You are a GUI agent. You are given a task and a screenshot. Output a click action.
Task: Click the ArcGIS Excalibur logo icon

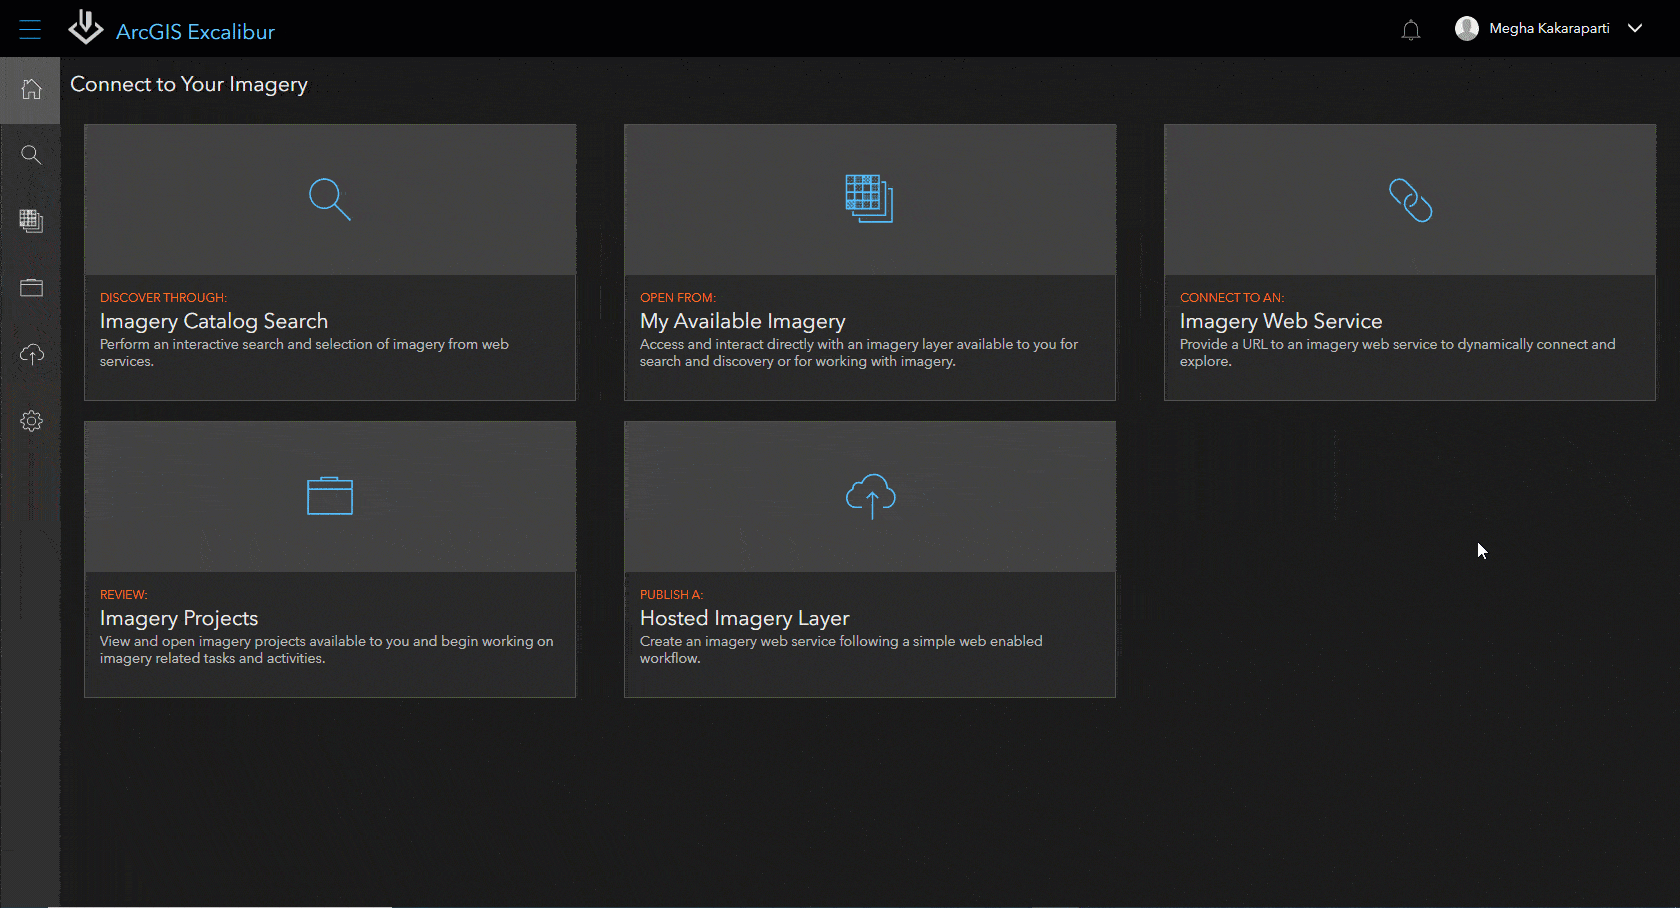pos(86,28)
